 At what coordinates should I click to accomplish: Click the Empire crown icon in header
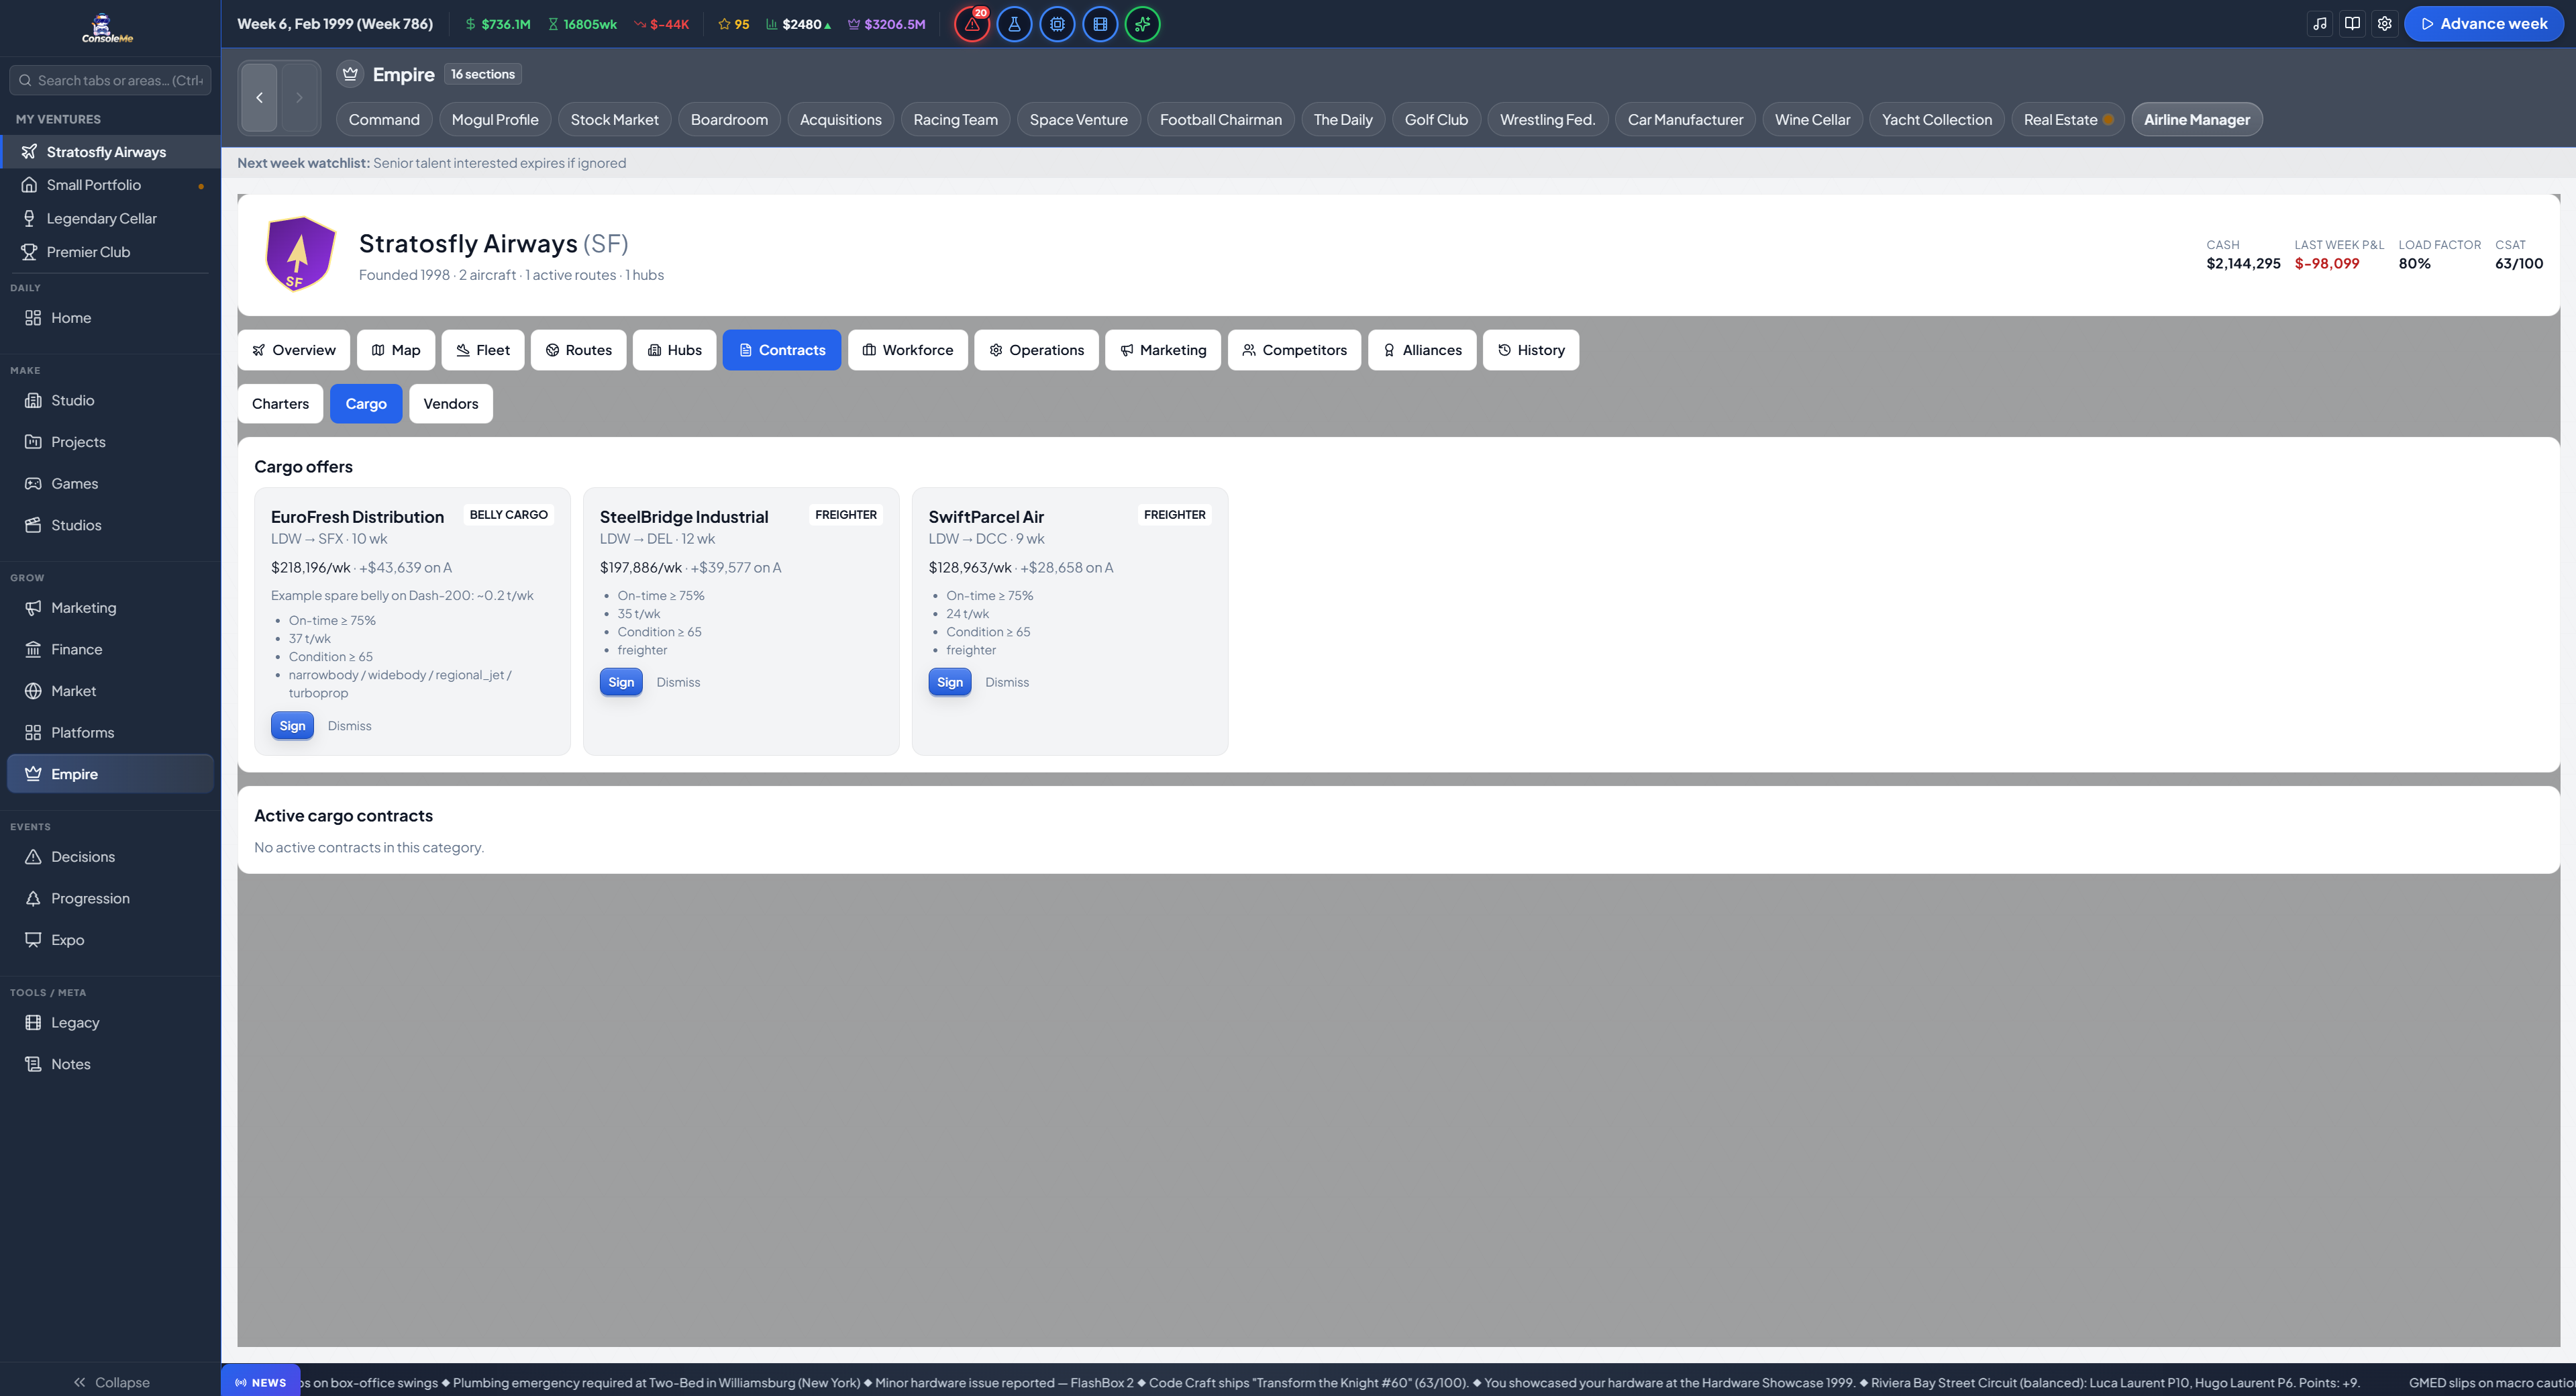pos(350,74)
